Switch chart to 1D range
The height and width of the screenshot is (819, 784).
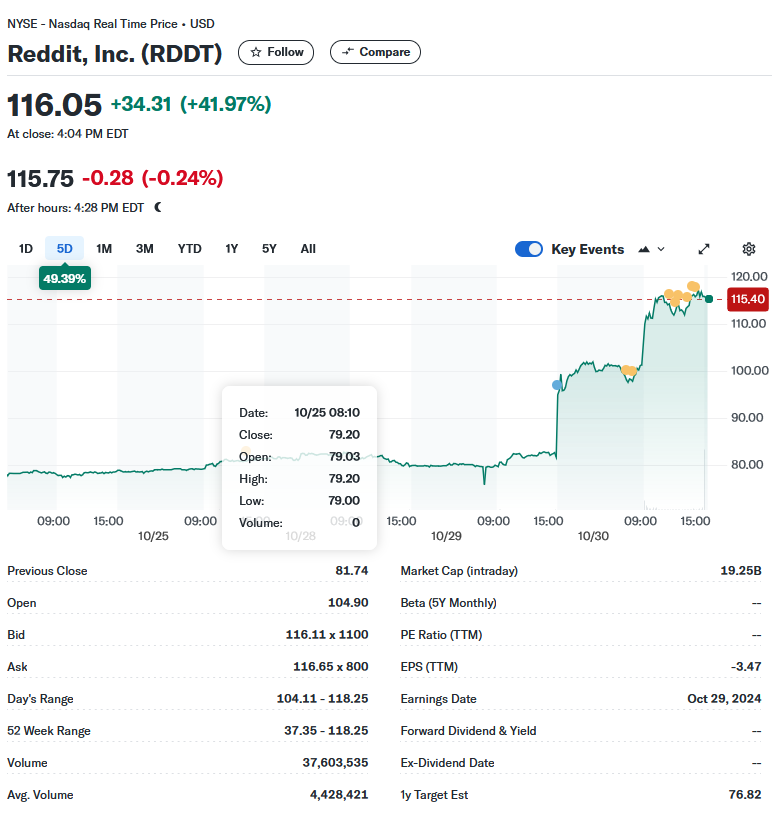26,249
